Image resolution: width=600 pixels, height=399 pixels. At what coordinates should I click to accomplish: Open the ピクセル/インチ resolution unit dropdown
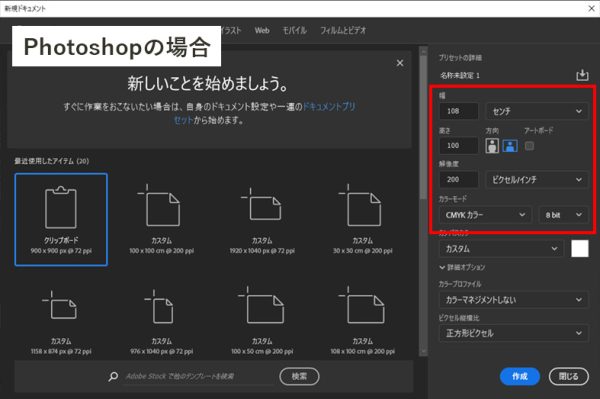(x=537, y=179)
